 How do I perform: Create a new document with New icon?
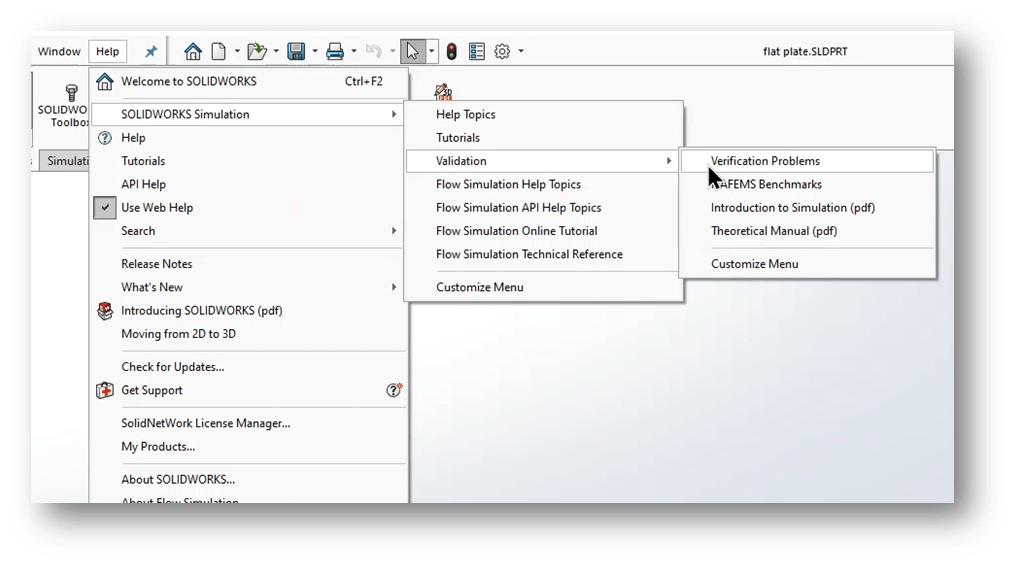(219, 51)
